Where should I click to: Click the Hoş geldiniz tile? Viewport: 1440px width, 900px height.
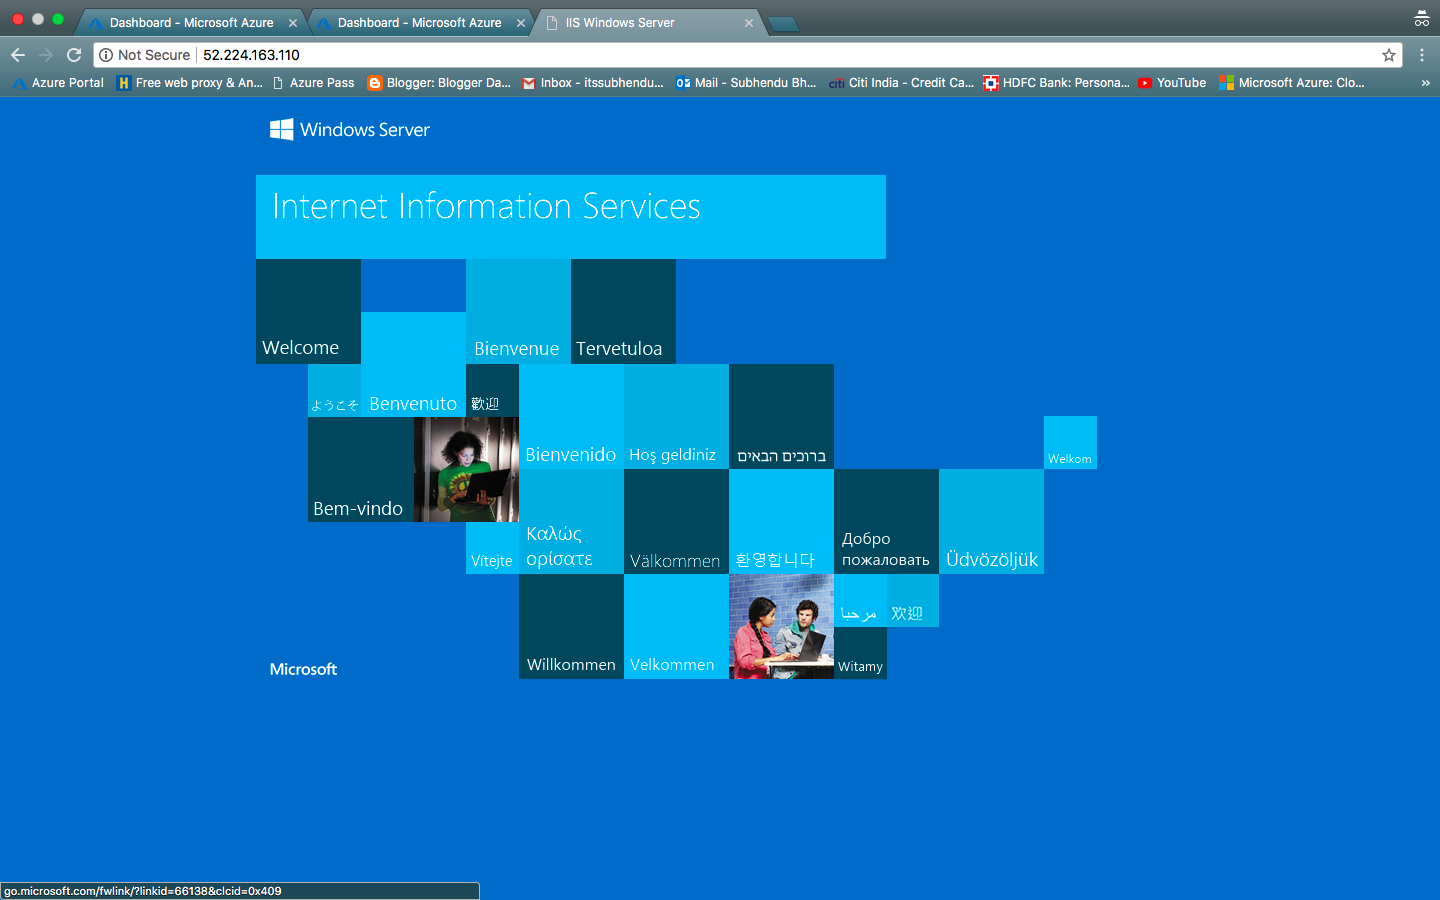click(676, 417)
